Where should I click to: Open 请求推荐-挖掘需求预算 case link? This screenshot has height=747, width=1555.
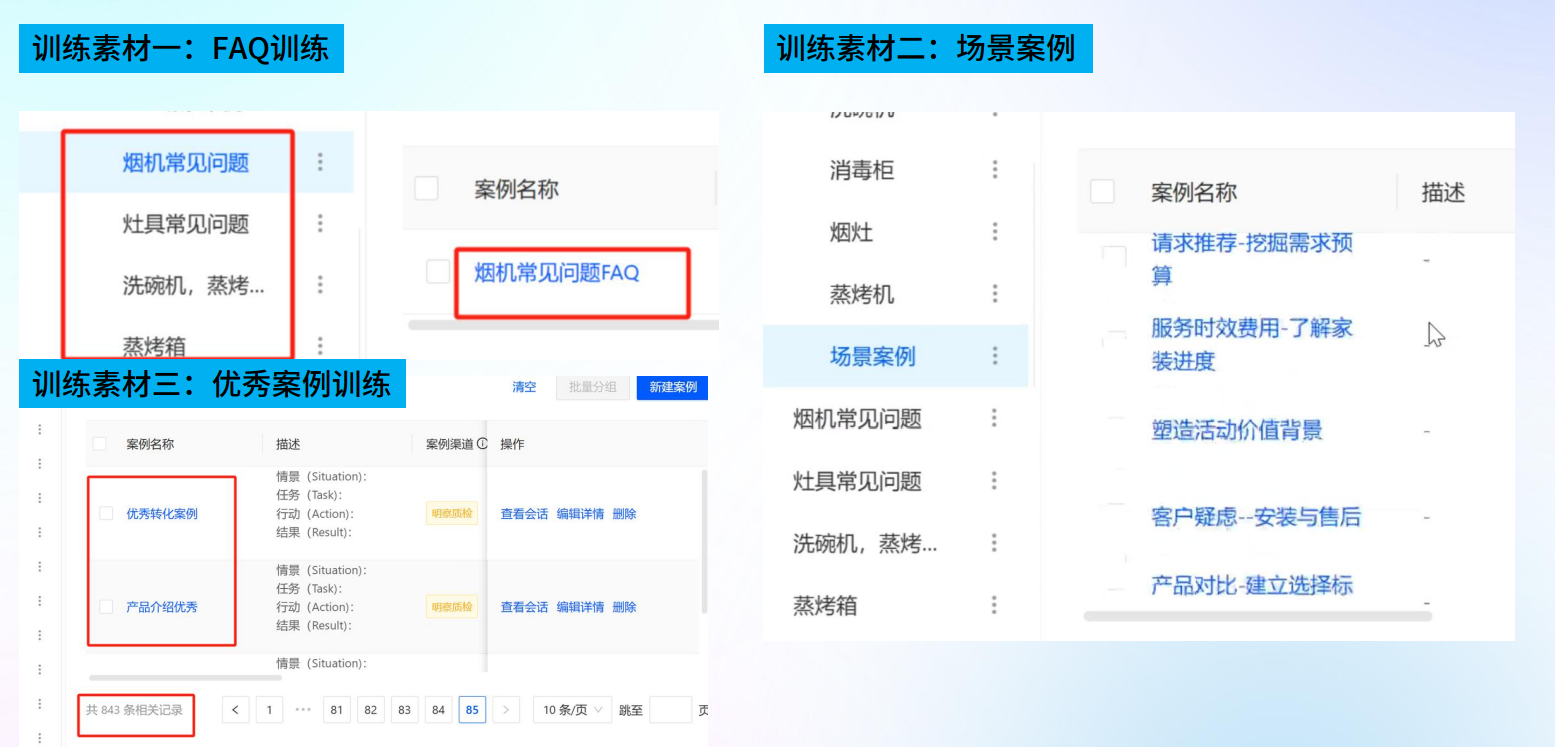coord(1252,258)
